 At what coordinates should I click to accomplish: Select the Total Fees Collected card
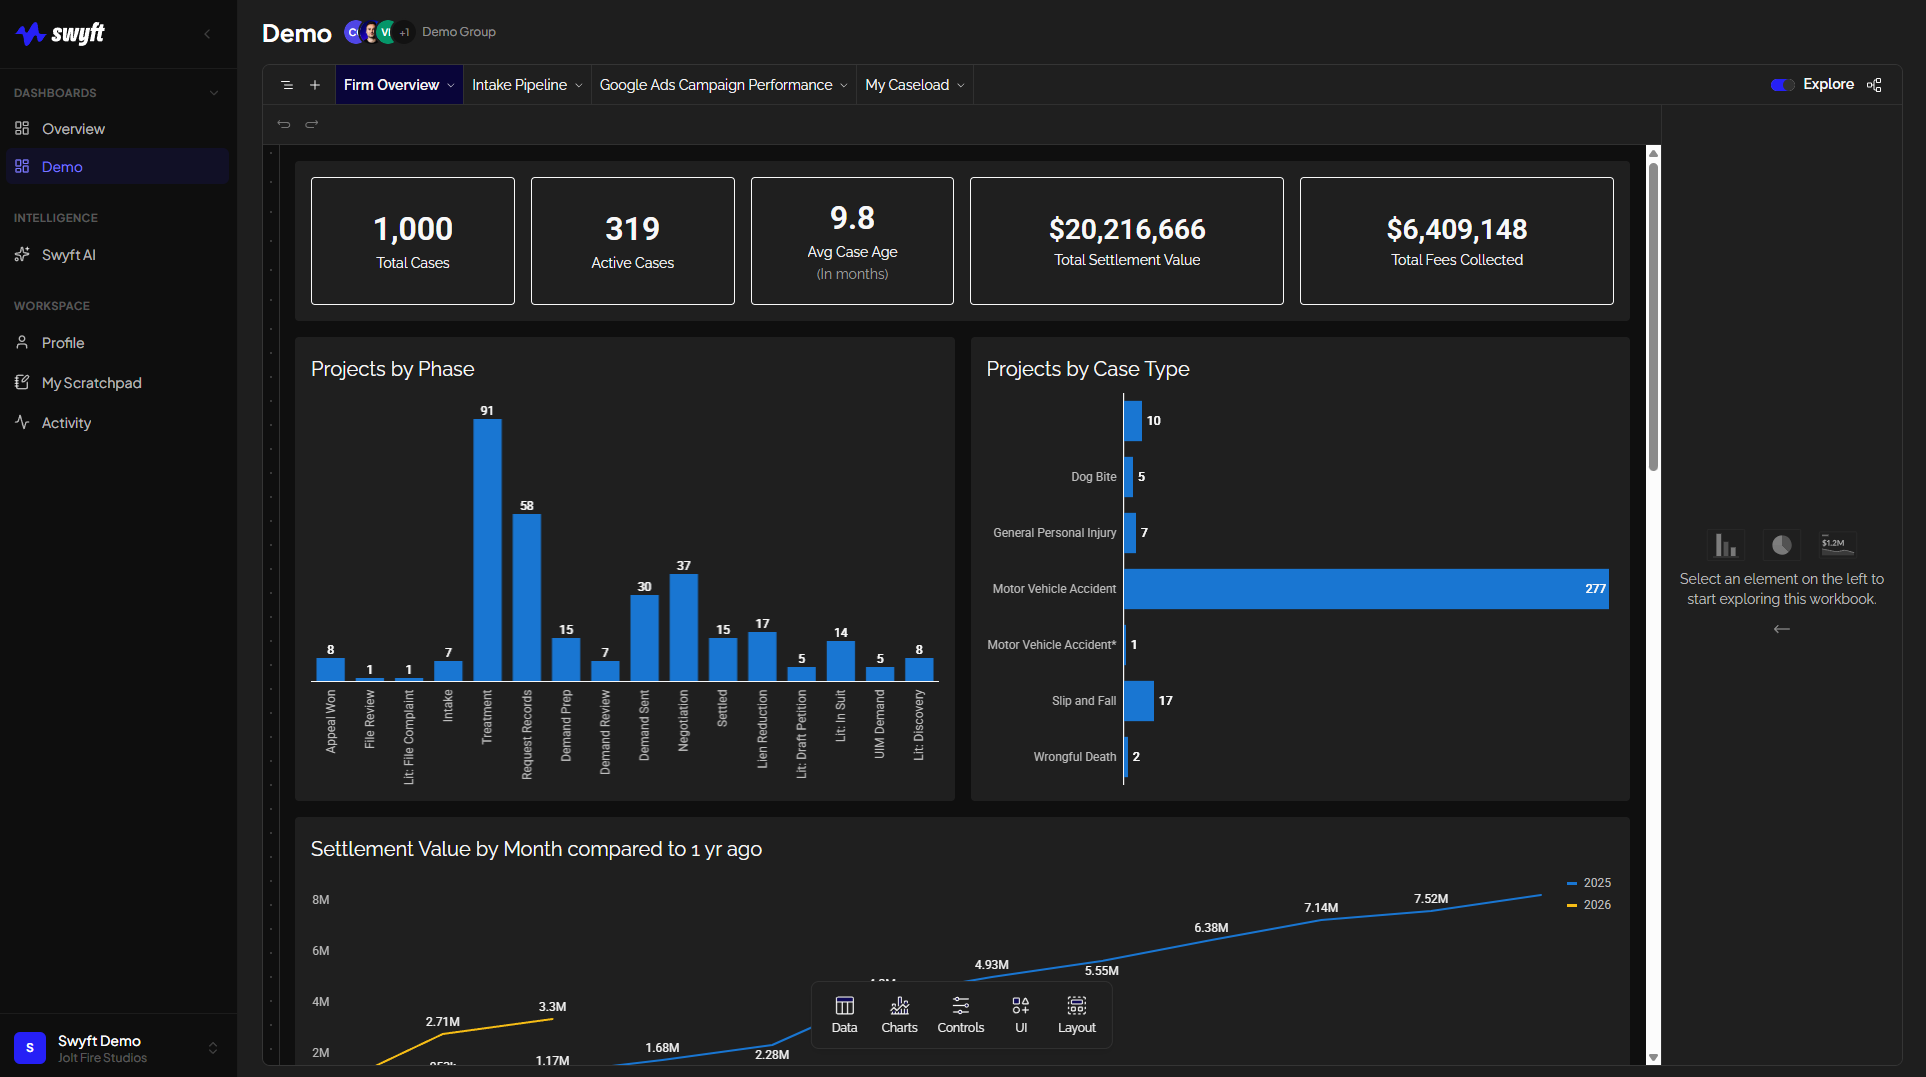[1457, 241]
